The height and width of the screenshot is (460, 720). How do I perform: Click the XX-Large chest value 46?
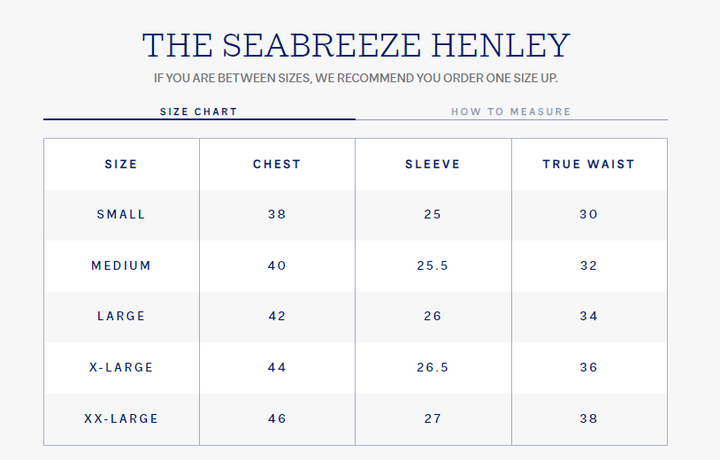277,418
